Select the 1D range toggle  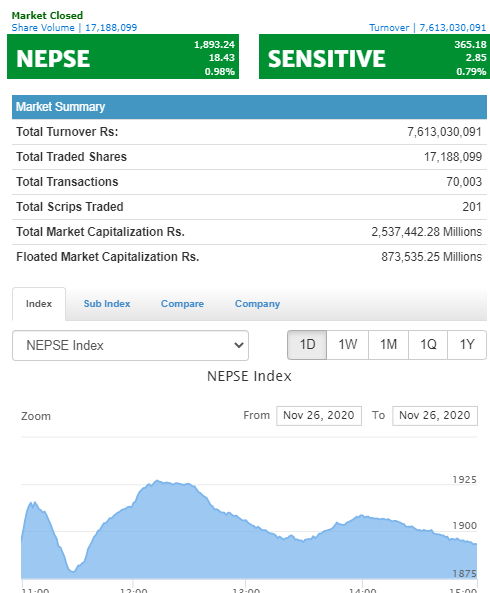[x=307, y=345]
